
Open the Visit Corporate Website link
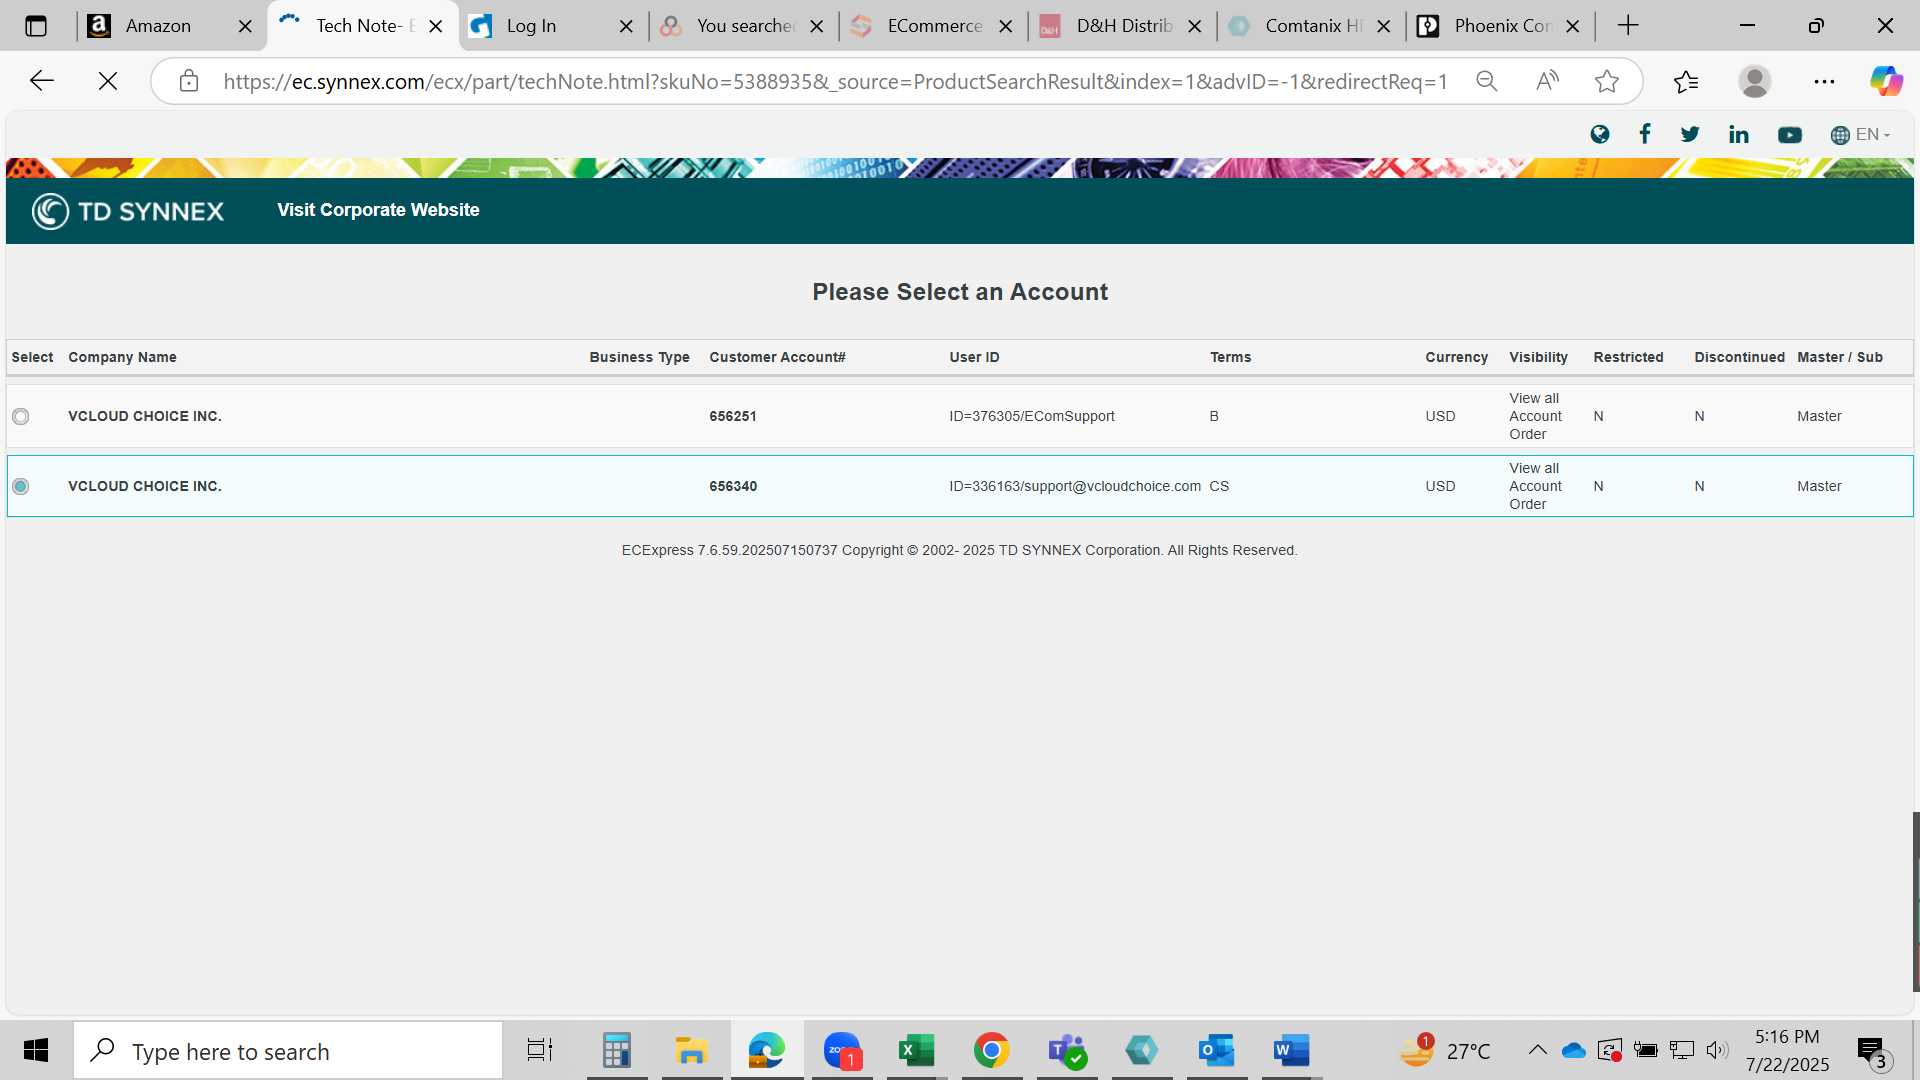378,210
